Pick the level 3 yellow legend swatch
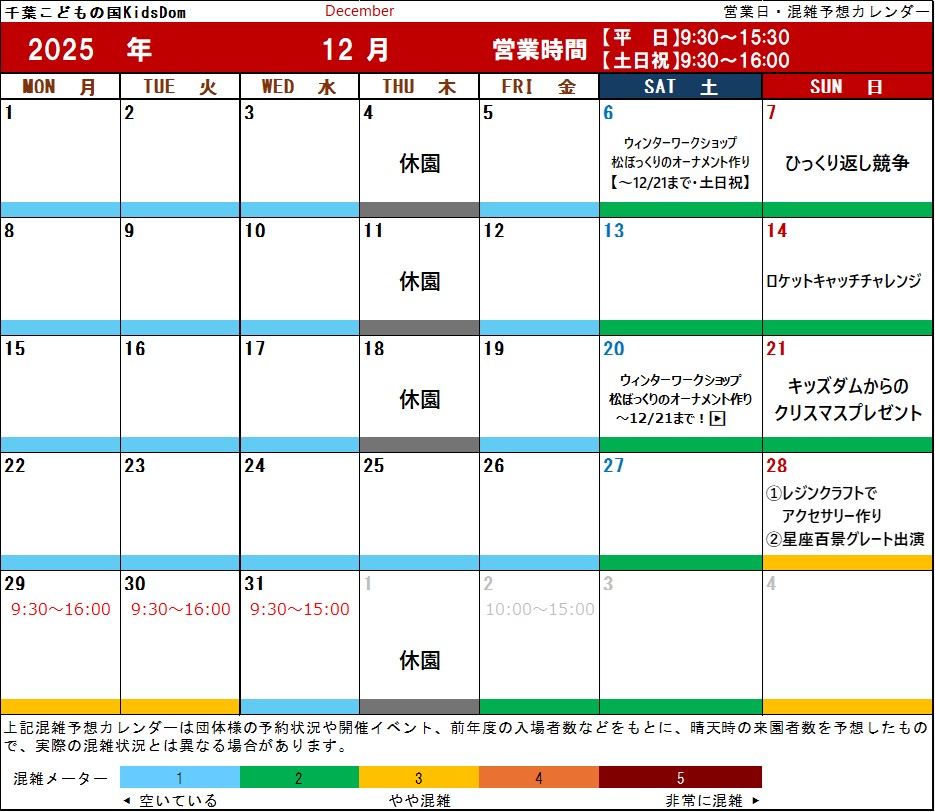This screenshot has height=812, width=935. pyautogui.click(x=419, y=777)
